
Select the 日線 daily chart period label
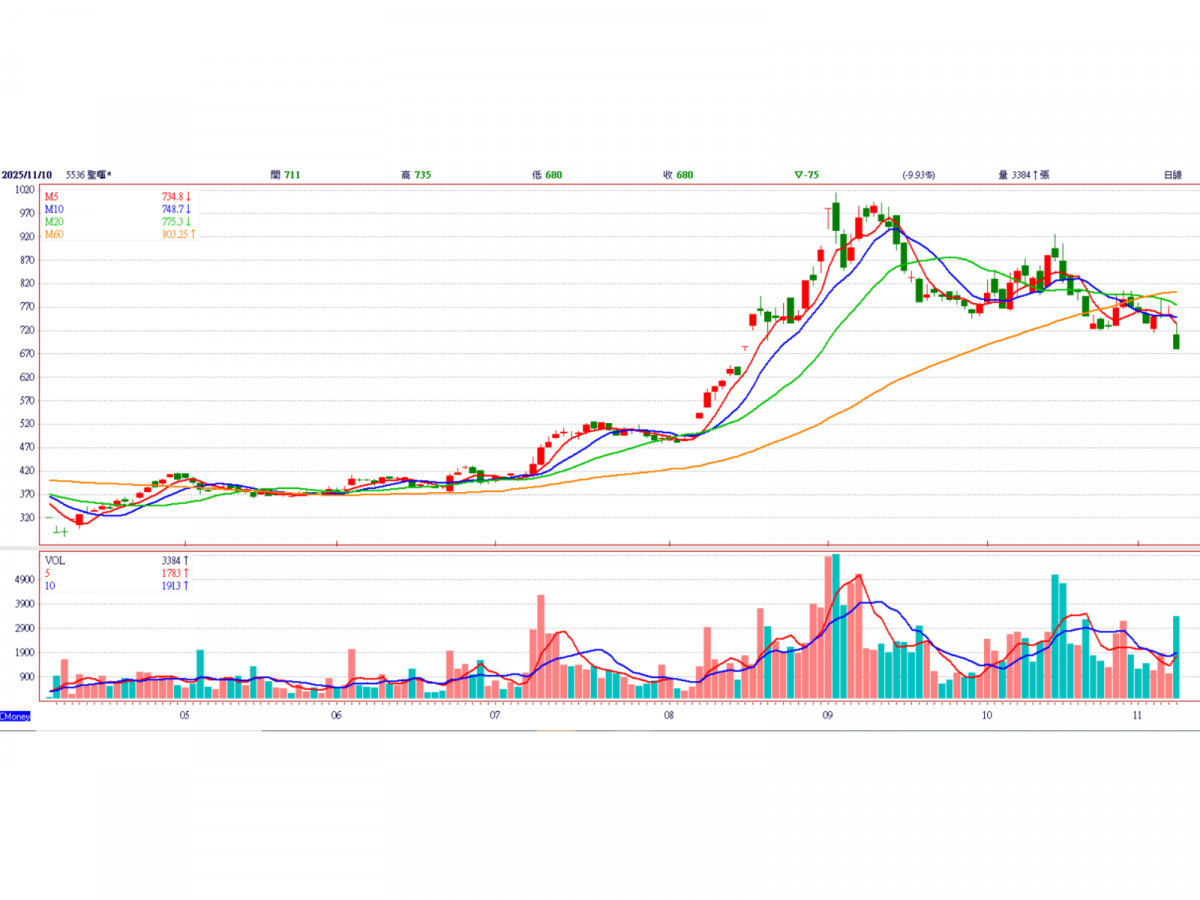point(1172,175)
